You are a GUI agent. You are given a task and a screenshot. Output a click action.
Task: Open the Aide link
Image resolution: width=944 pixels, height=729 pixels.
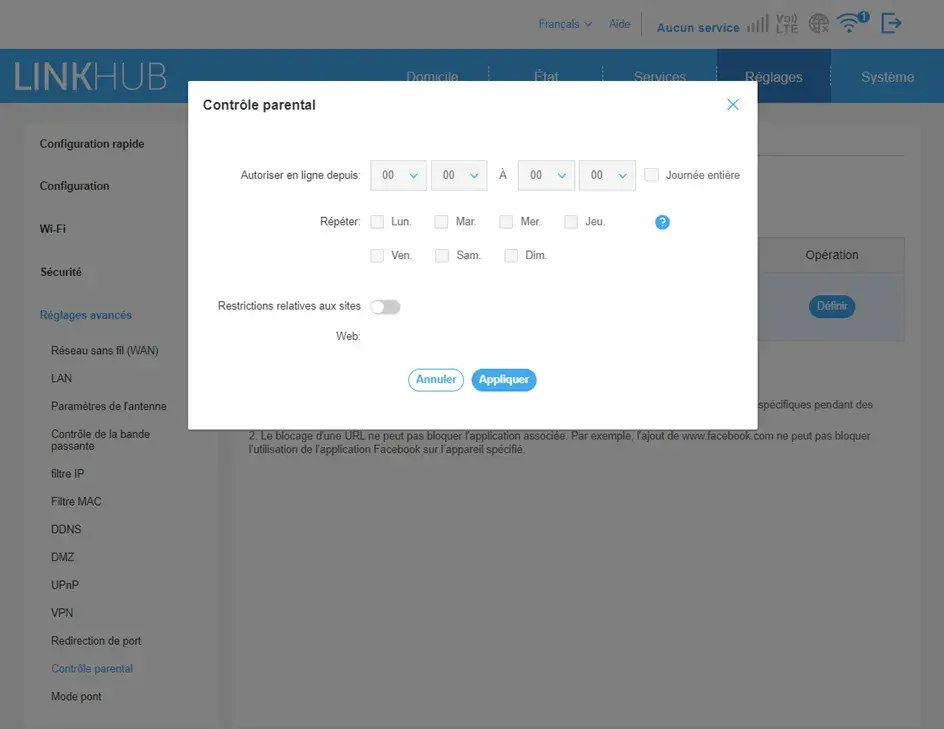click(x=620, y=24)
